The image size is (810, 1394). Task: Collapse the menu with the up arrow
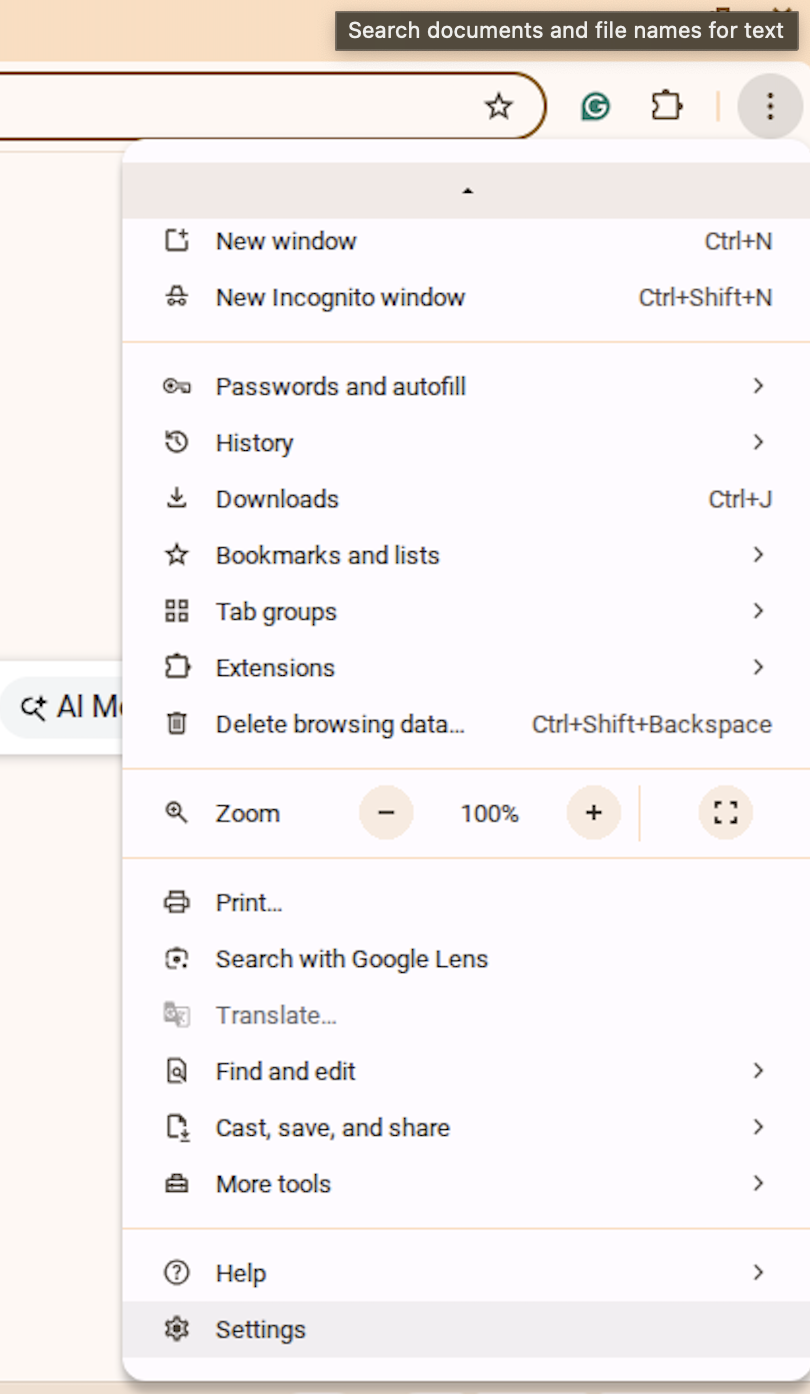click(x=467, y=190)
